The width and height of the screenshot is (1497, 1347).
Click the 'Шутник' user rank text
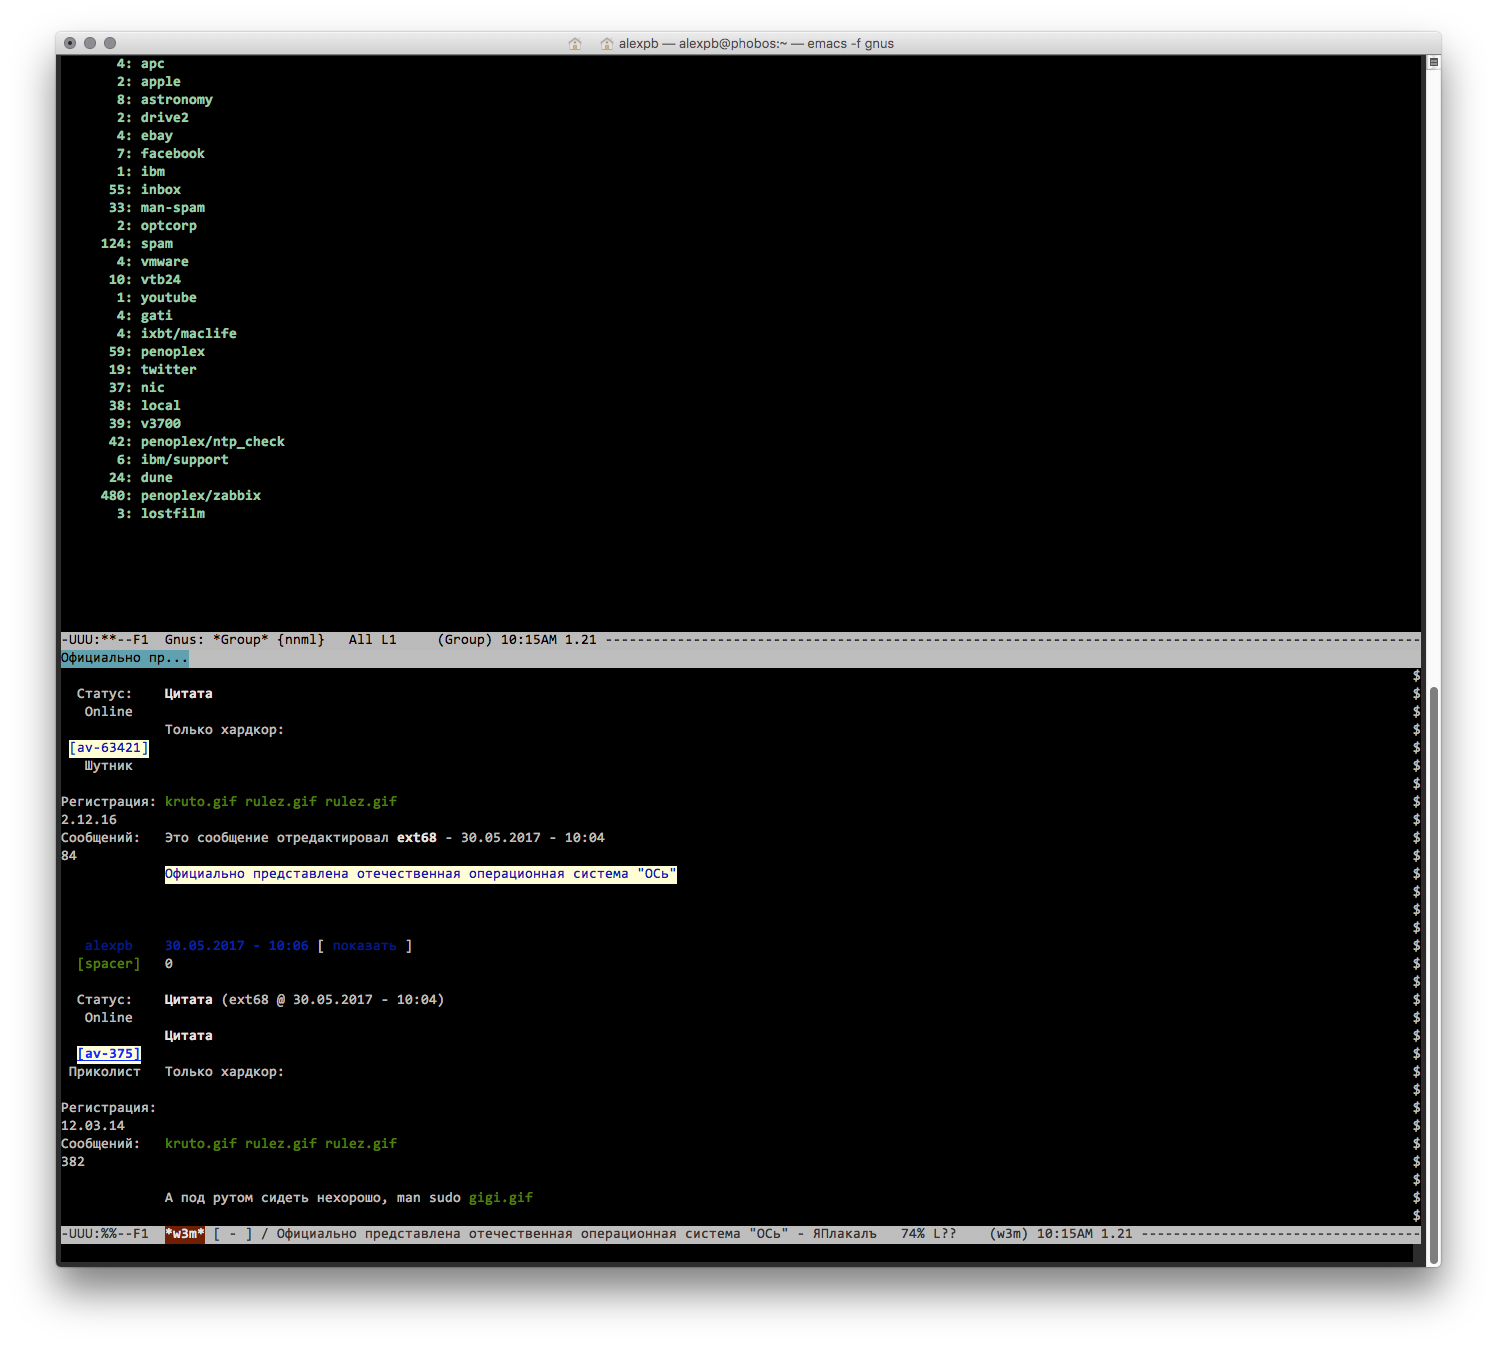(109, 766)
